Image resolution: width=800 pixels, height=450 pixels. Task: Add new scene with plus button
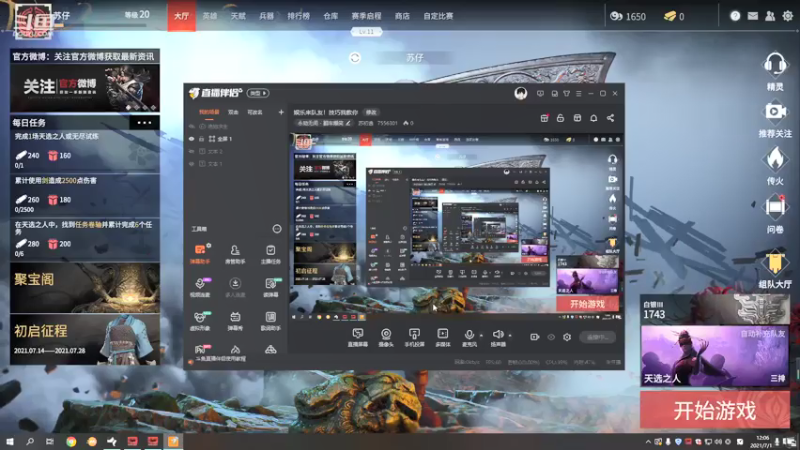[x=281, y=112]
